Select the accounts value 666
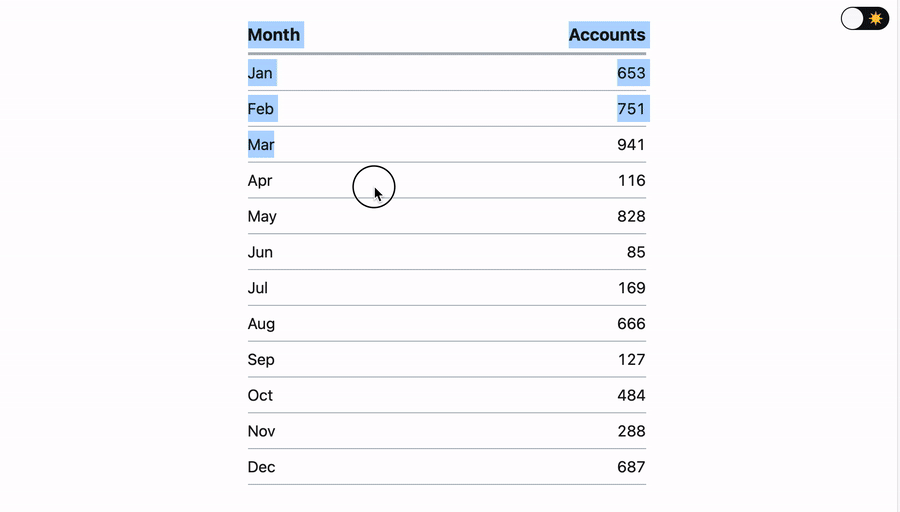This screenshot has width=900, height=512. [631, 324]
